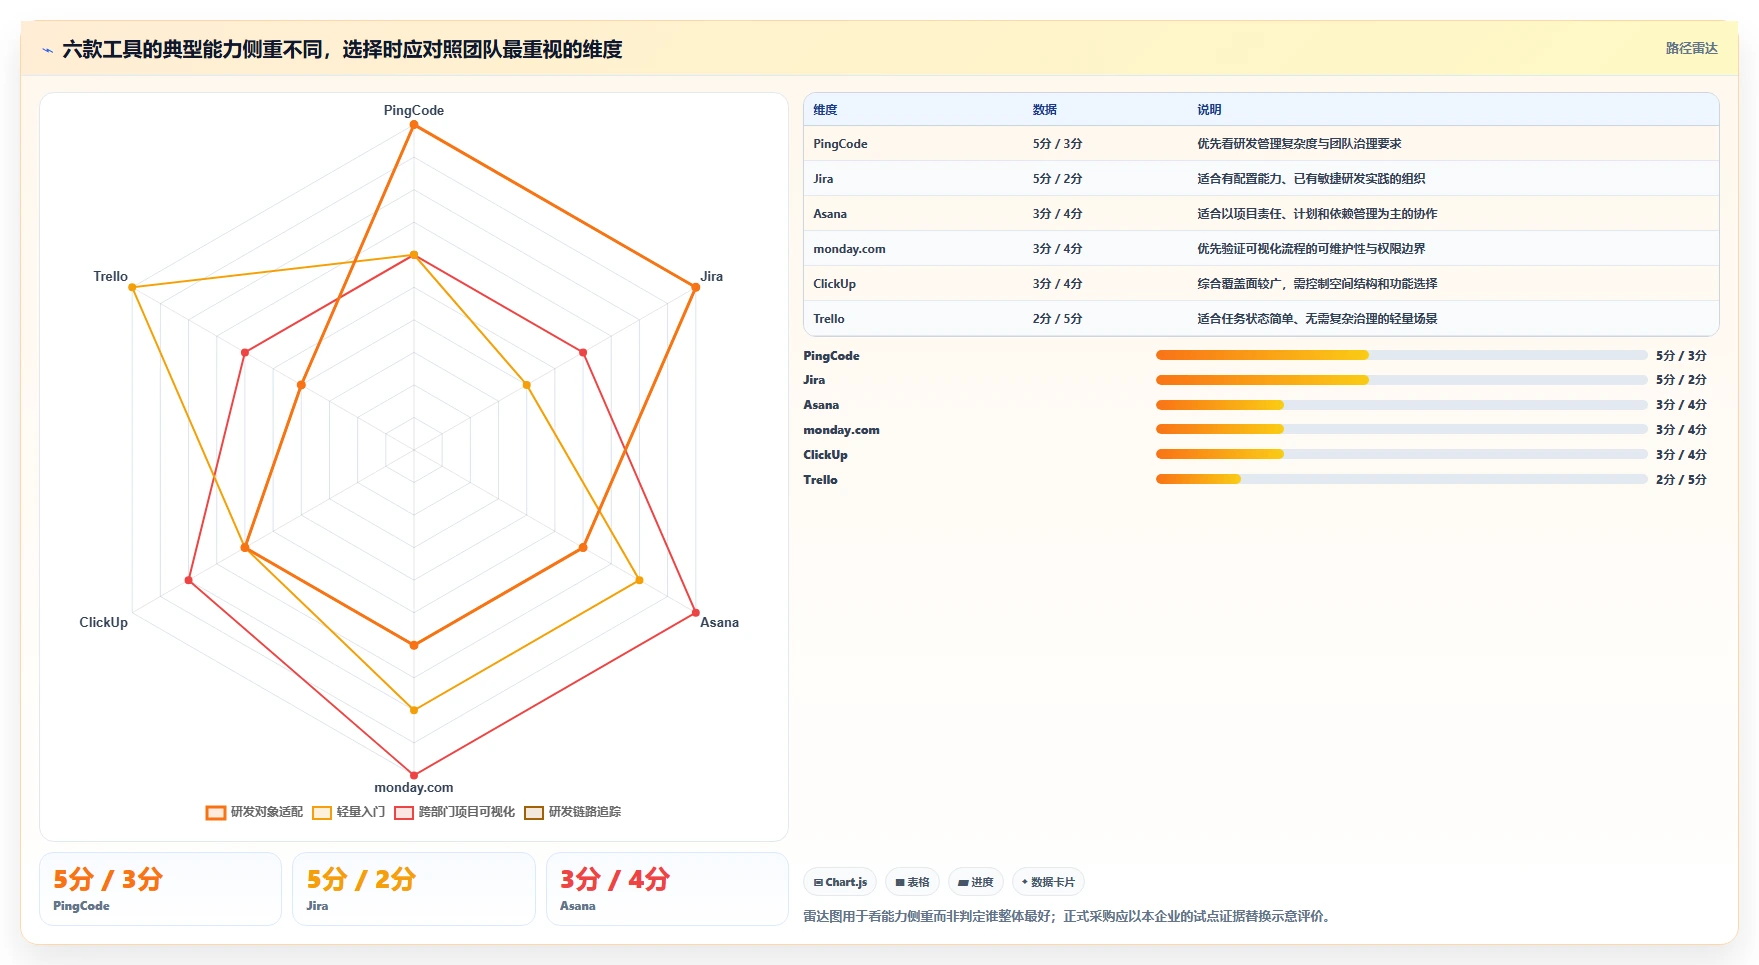Click the Asana axis label on radar

click(x=719, y=622)
